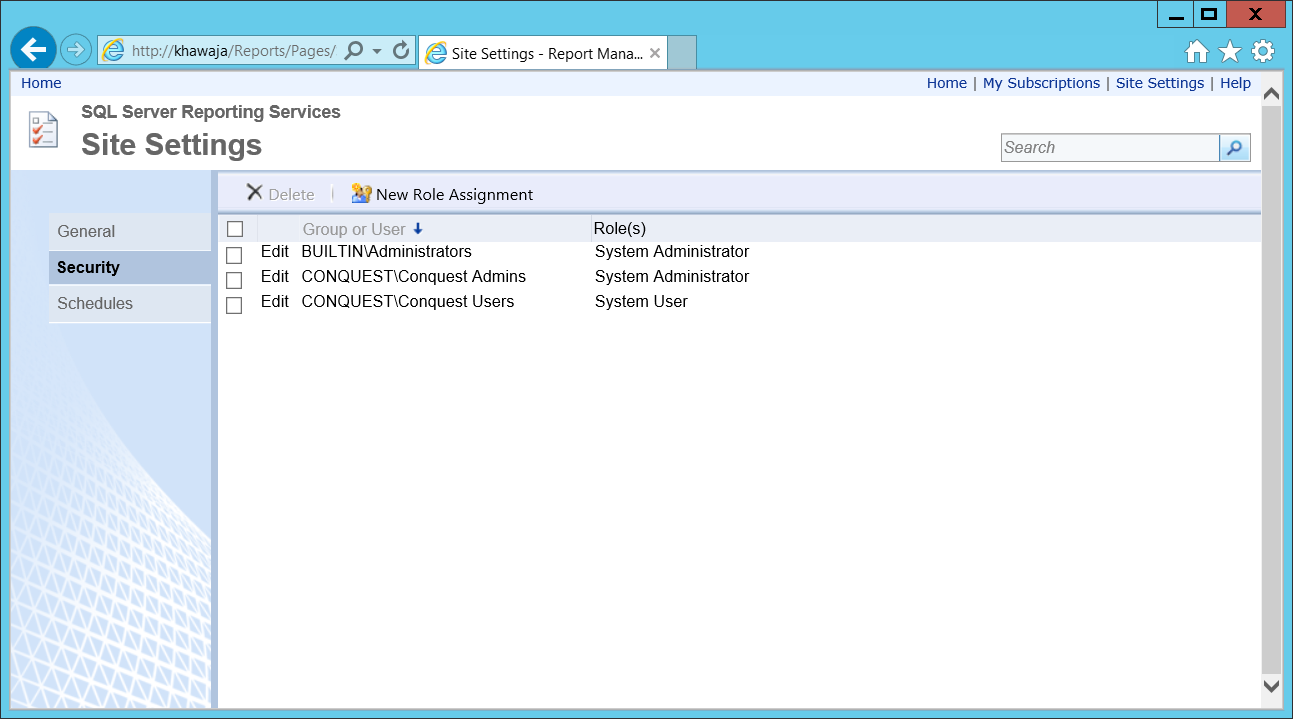1293x719 pixels.
Task: Maximize the browser window
Action: pyautogui.click(x=1210, y=14)
